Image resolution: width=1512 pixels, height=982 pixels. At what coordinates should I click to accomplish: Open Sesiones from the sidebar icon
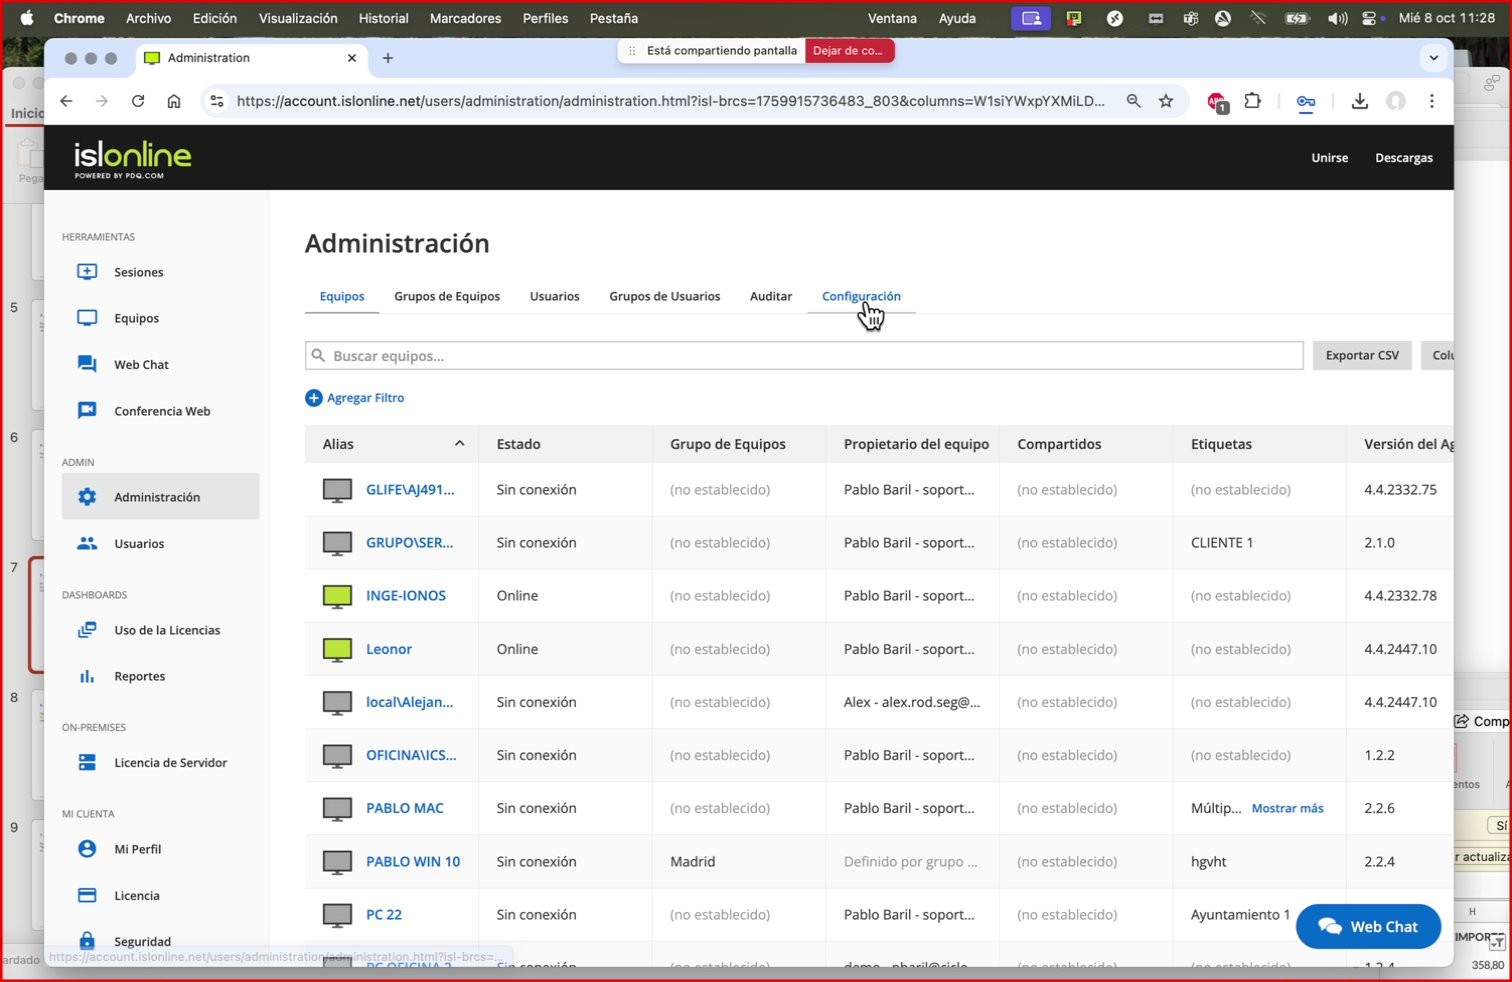[87, 272]
